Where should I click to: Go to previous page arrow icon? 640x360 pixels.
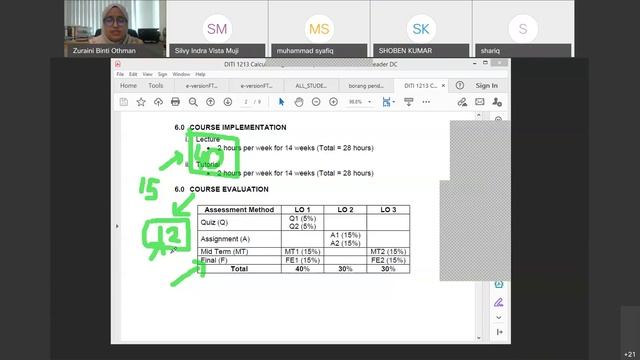click(x=210, y=102)
